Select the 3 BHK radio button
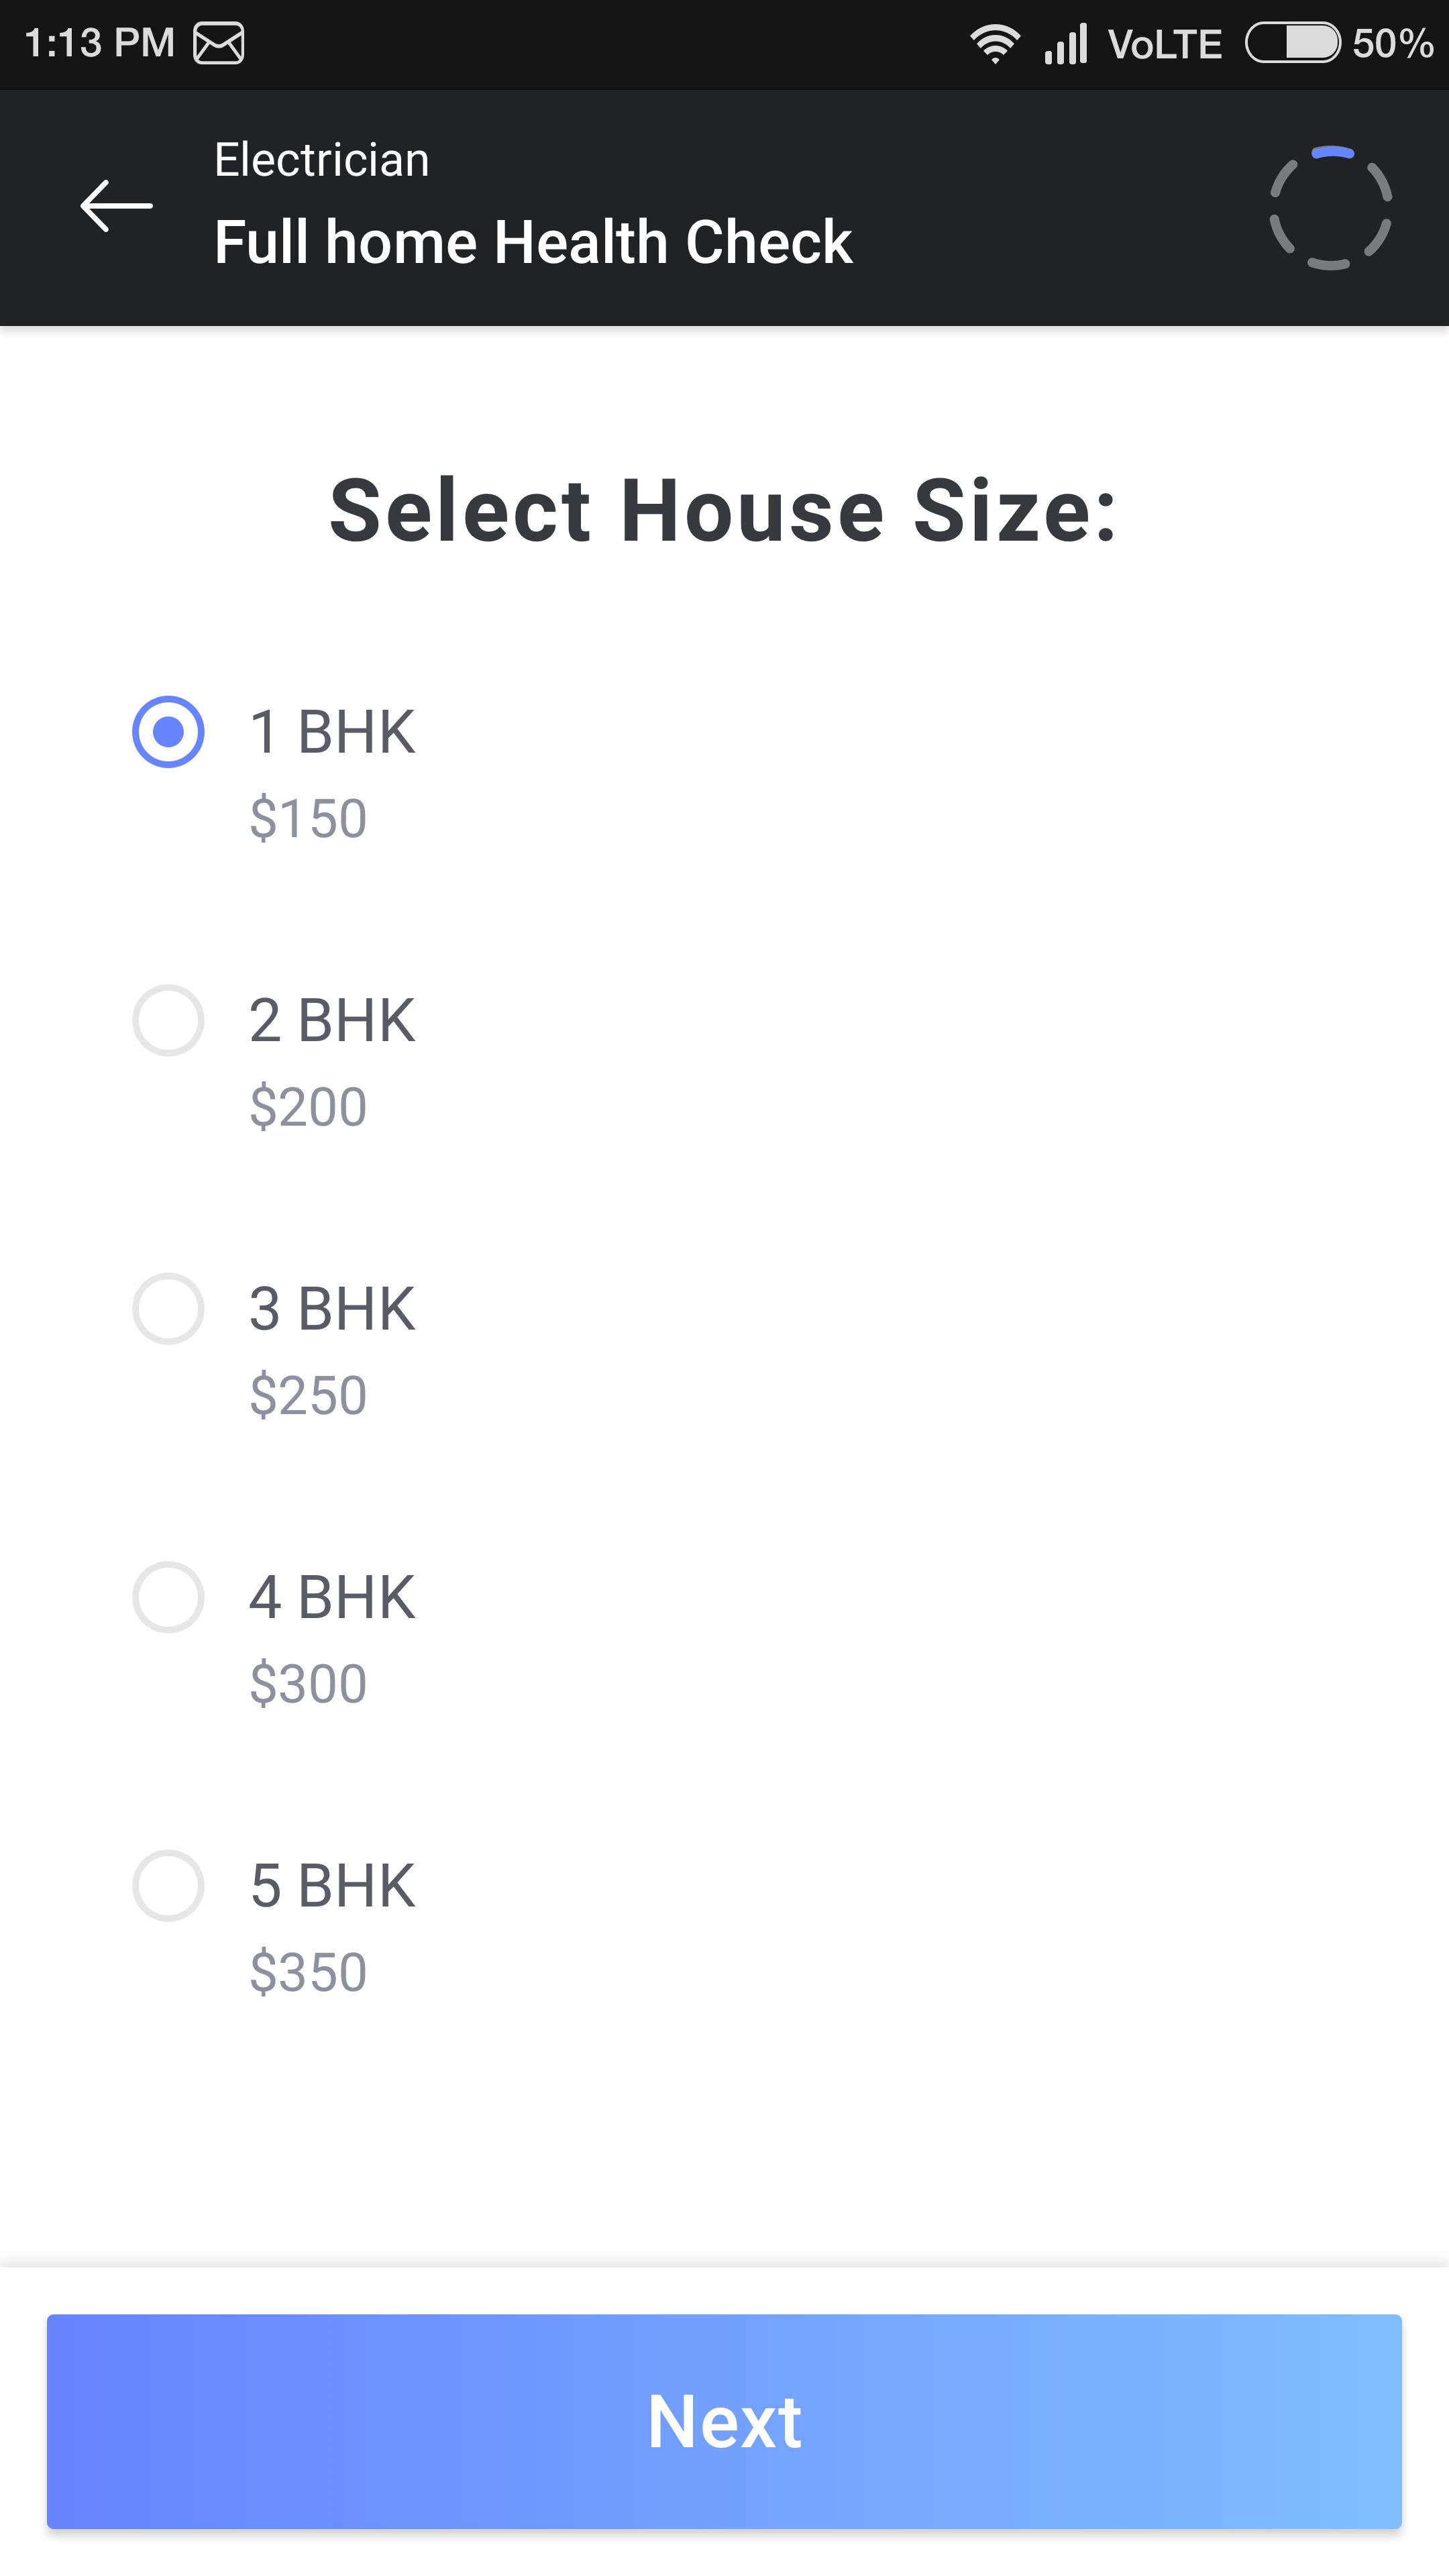Screen dimensions: 1449x2576 (x=168, y=1309)
